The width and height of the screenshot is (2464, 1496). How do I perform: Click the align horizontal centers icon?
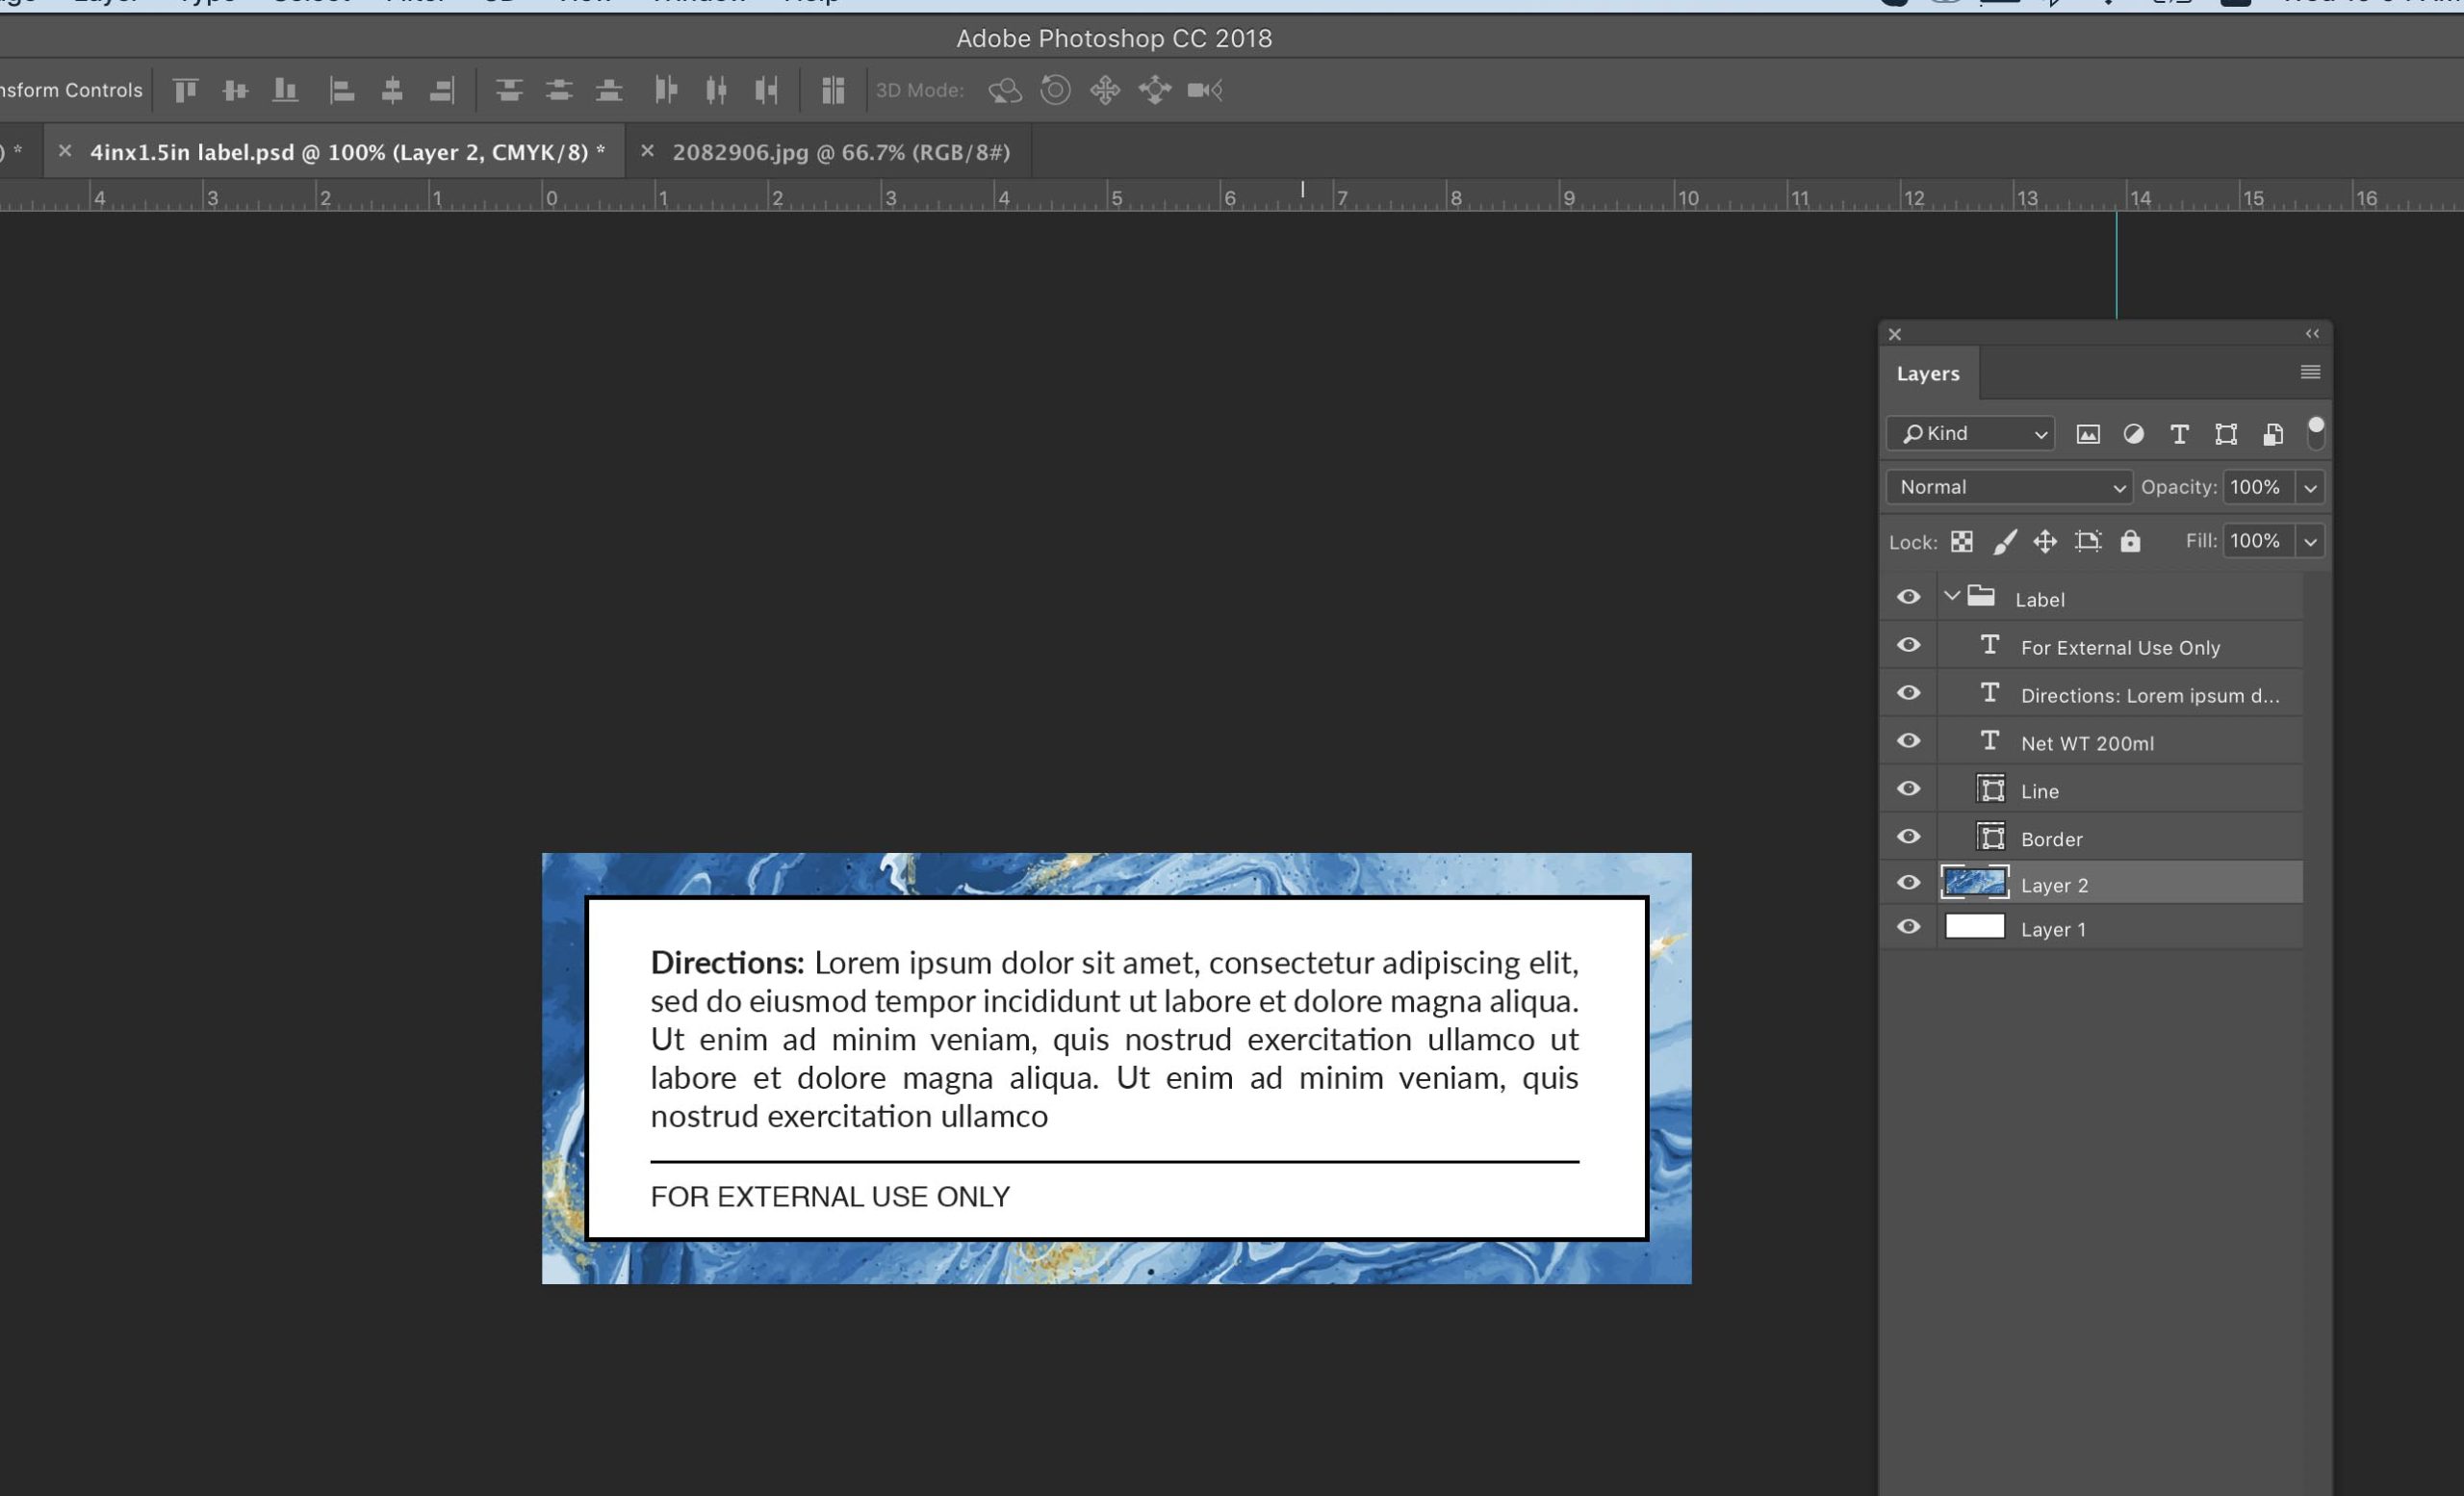[x=392, y=91]
